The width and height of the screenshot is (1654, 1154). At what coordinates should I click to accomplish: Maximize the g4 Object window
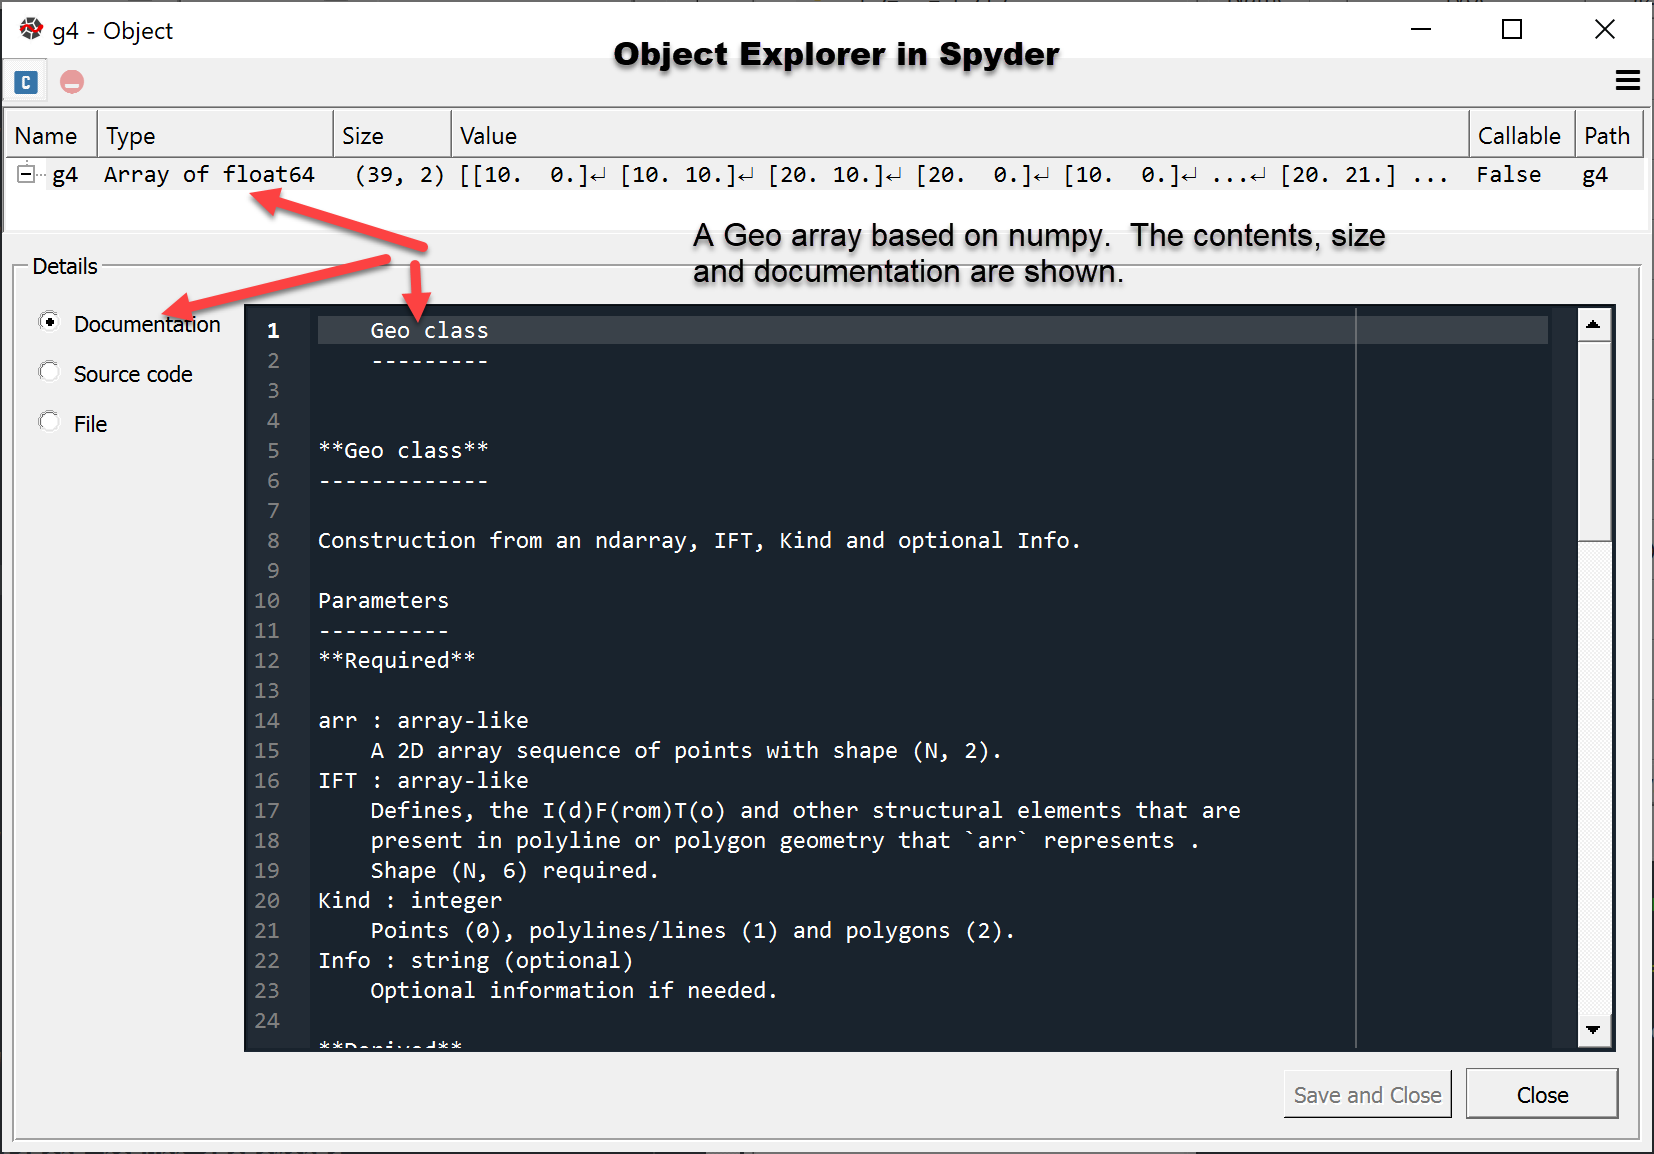click(x=1512, y=29)
